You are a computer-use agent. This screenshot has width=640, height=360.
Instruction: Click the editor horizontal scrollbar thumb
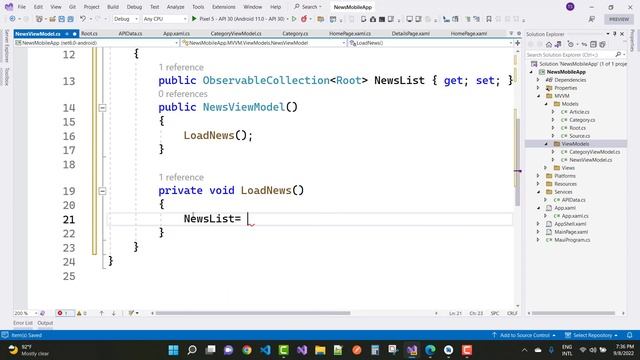[253, 313]
